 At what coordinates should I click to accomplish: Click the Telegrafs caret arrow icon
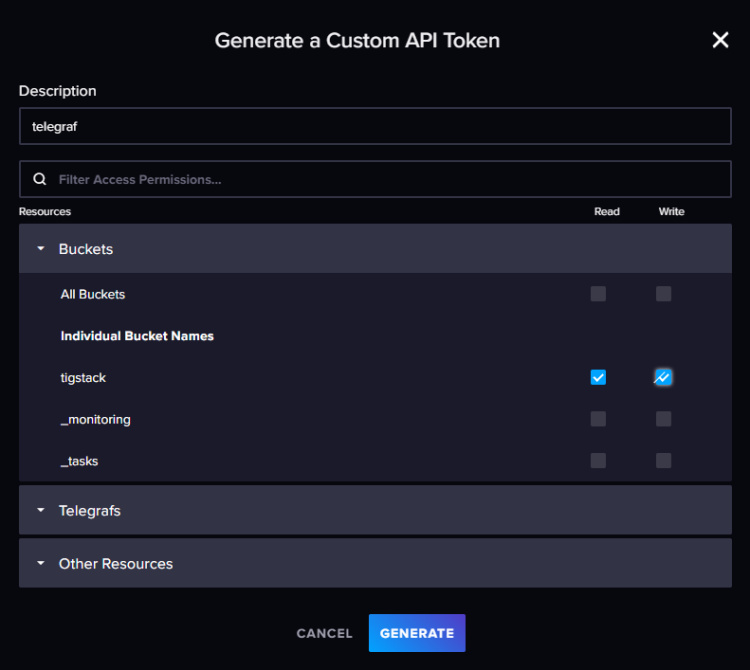pos(41,510)
